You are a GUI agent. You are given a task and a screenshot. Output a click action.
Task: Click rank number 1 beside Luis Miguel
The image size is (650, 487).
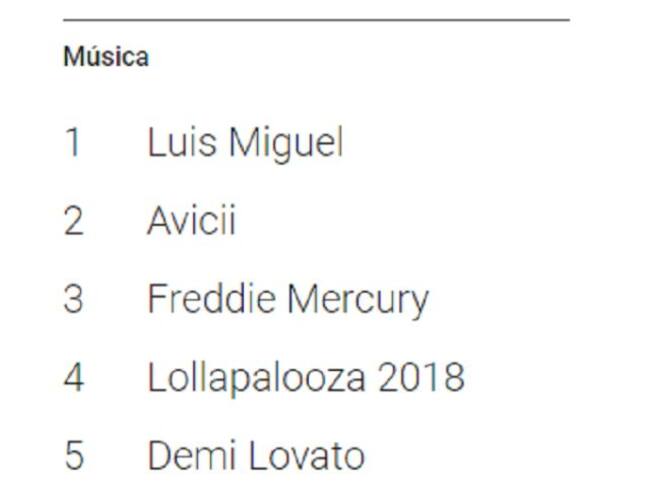coord(73,142)
